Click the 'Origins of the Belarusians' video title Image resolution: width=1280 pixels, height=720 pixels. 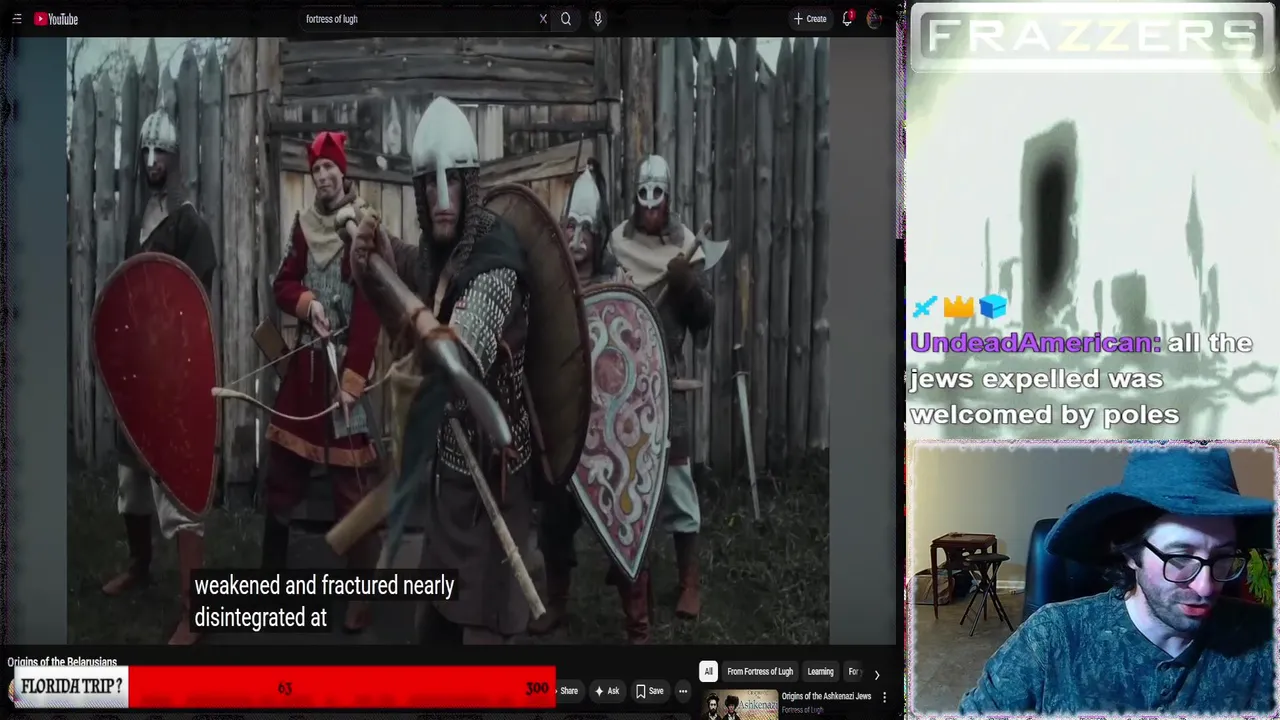coord(62,662)
